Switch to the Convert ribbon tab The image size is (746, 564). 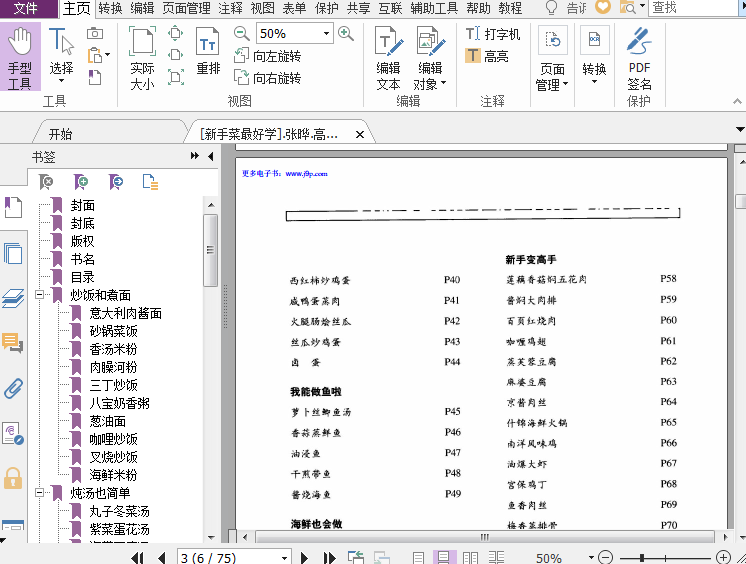pos(110,8)
